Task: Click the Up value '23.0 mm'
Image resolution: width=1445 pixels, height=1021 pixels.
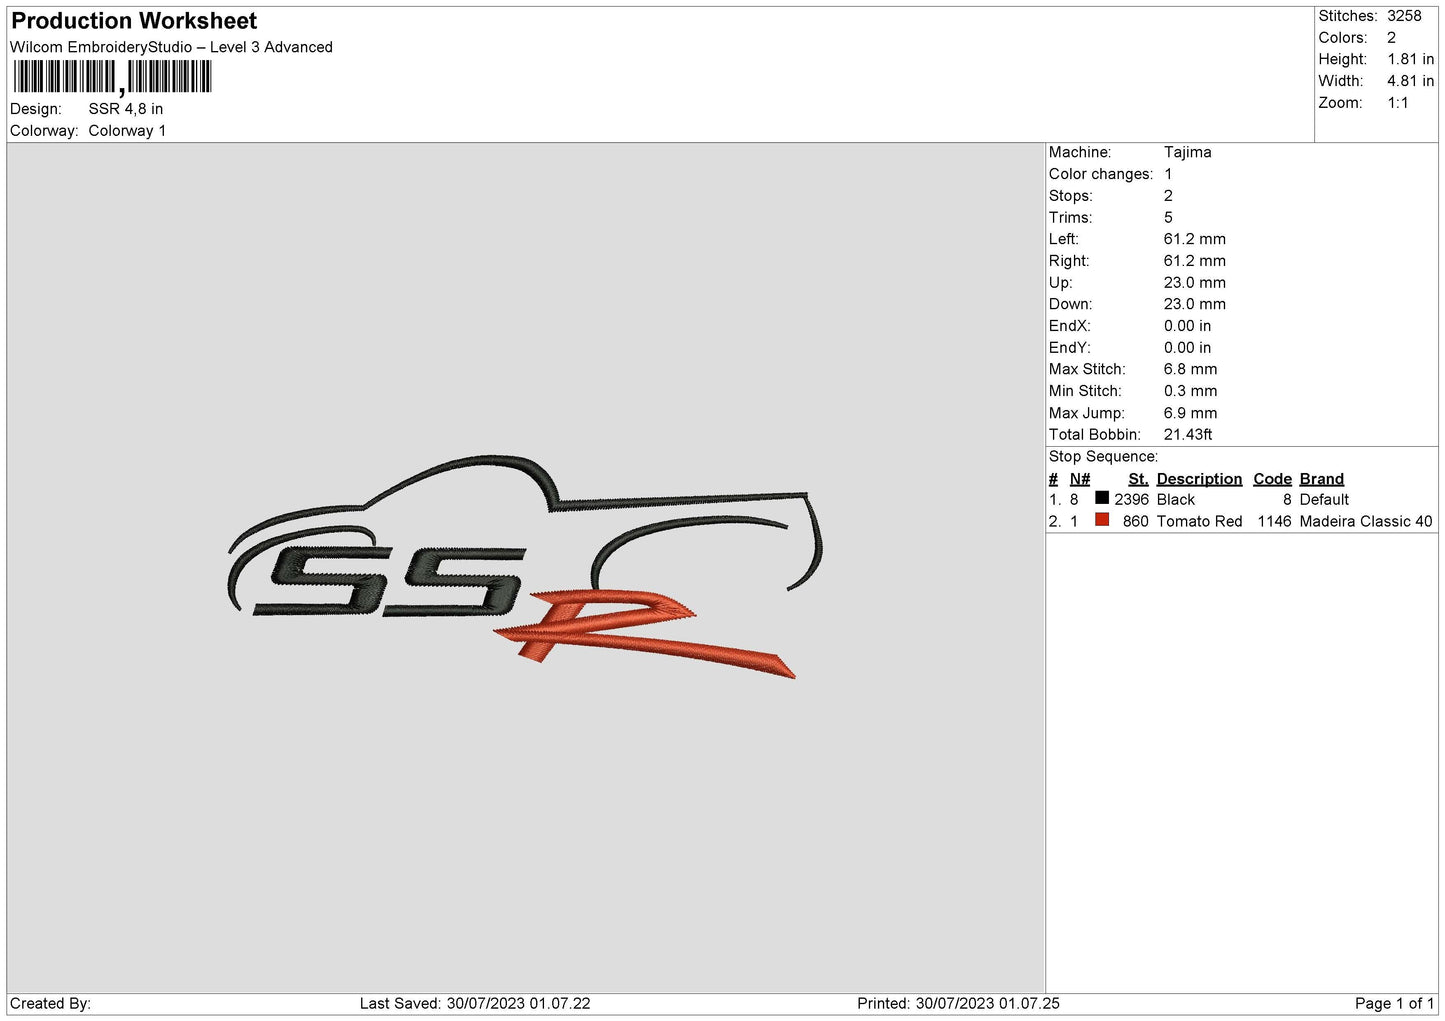Action: pos(1194,283)
